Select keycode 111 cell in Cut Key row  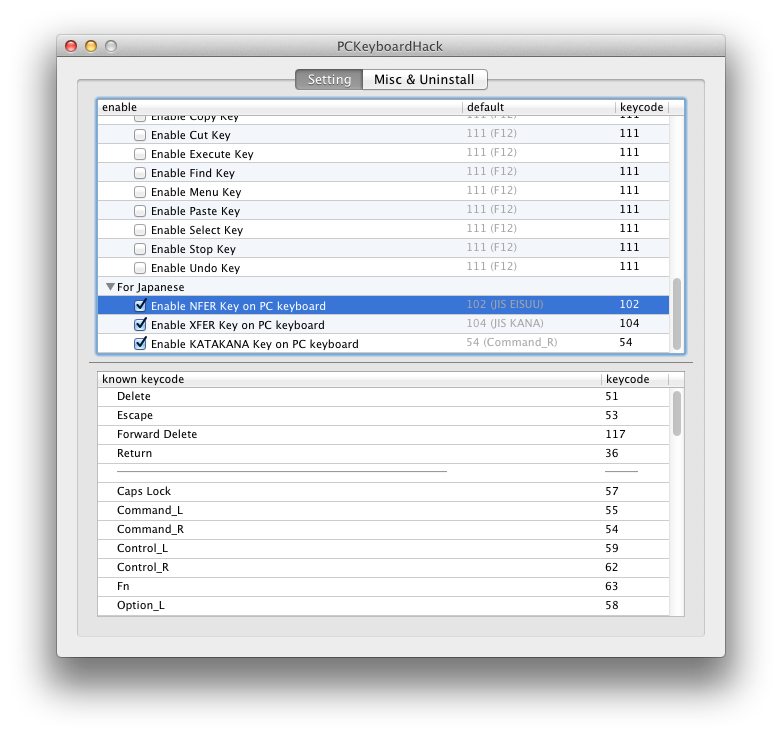click(x=629, y=133)
